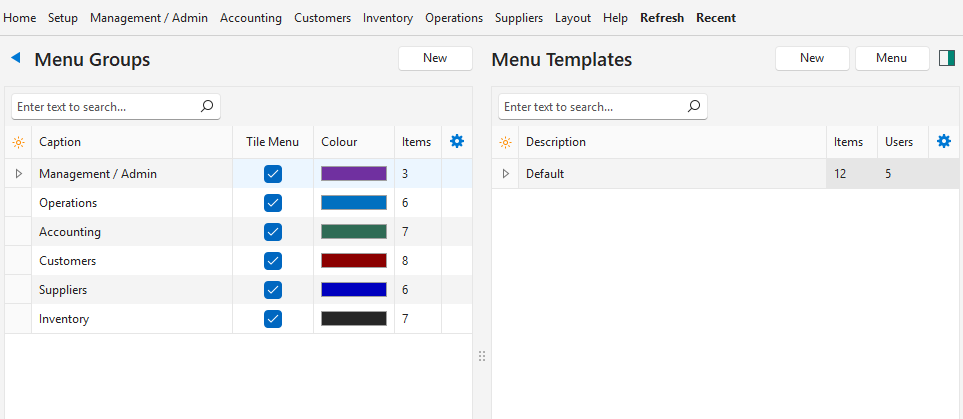Click the Menu button in Menu Templates

pyautogui.click(x=891, y=59)
